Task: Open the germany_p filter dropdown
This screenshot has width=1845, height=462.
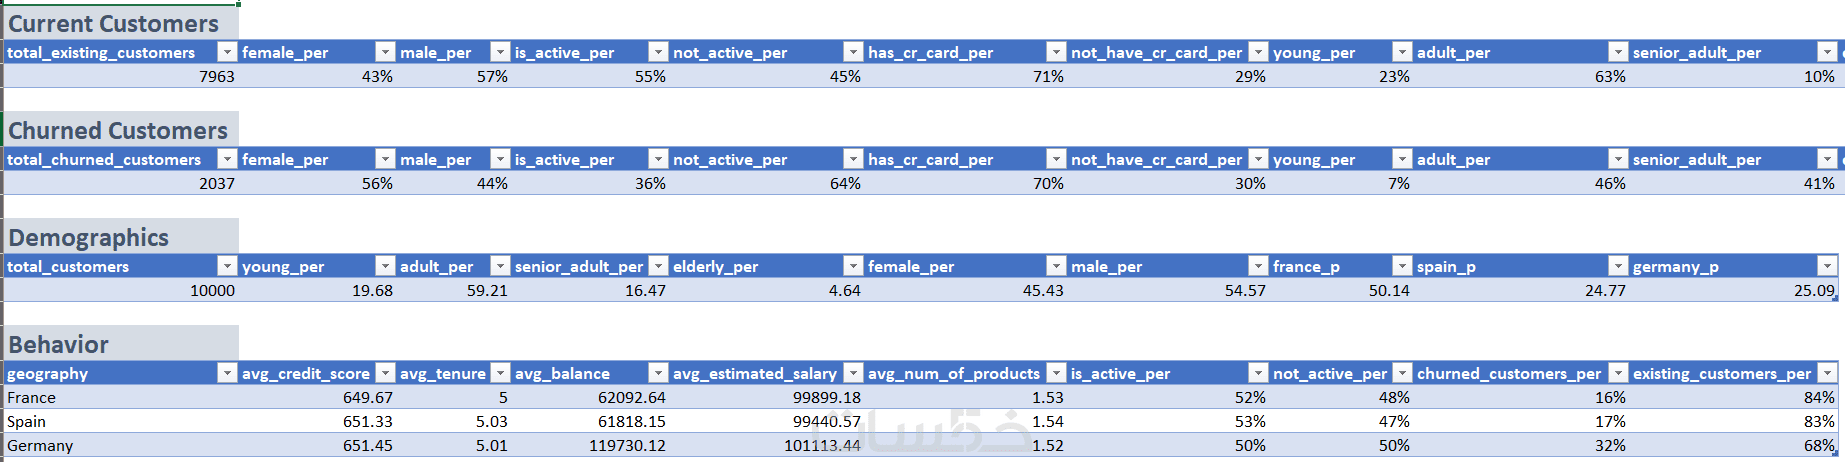Action: coord(1827,266)
